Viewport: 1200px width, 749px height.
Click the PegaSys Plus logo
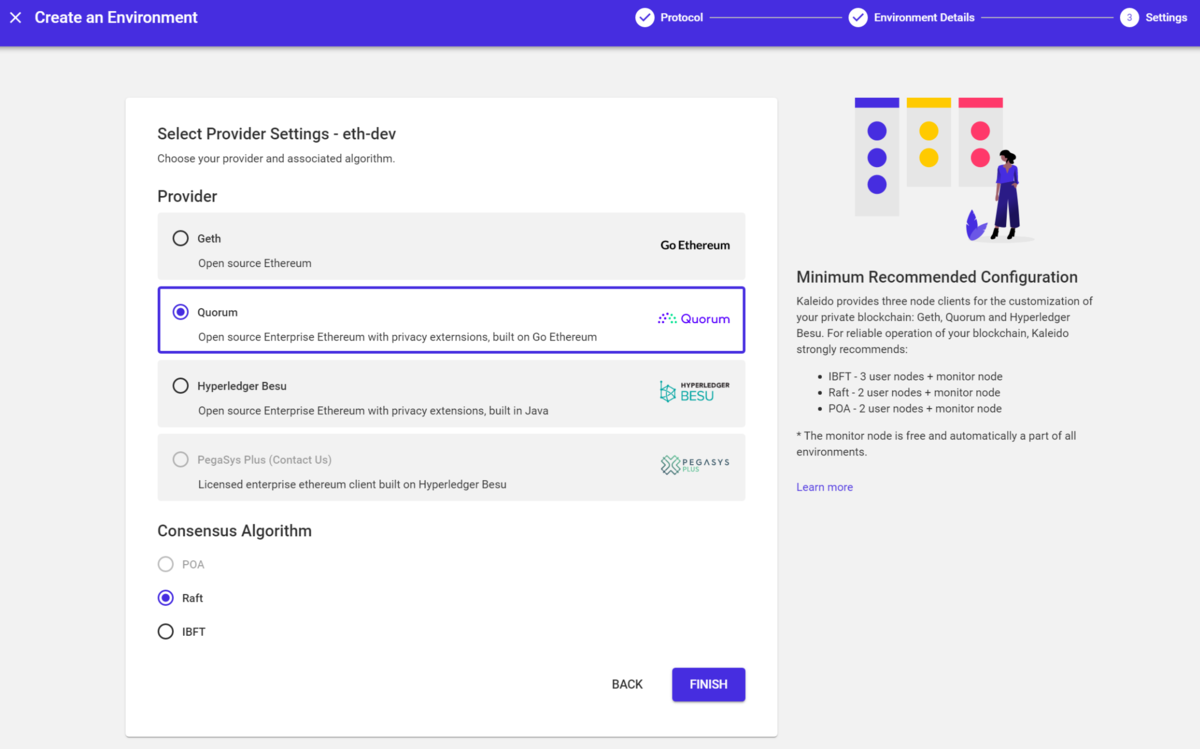pos(695,465)
